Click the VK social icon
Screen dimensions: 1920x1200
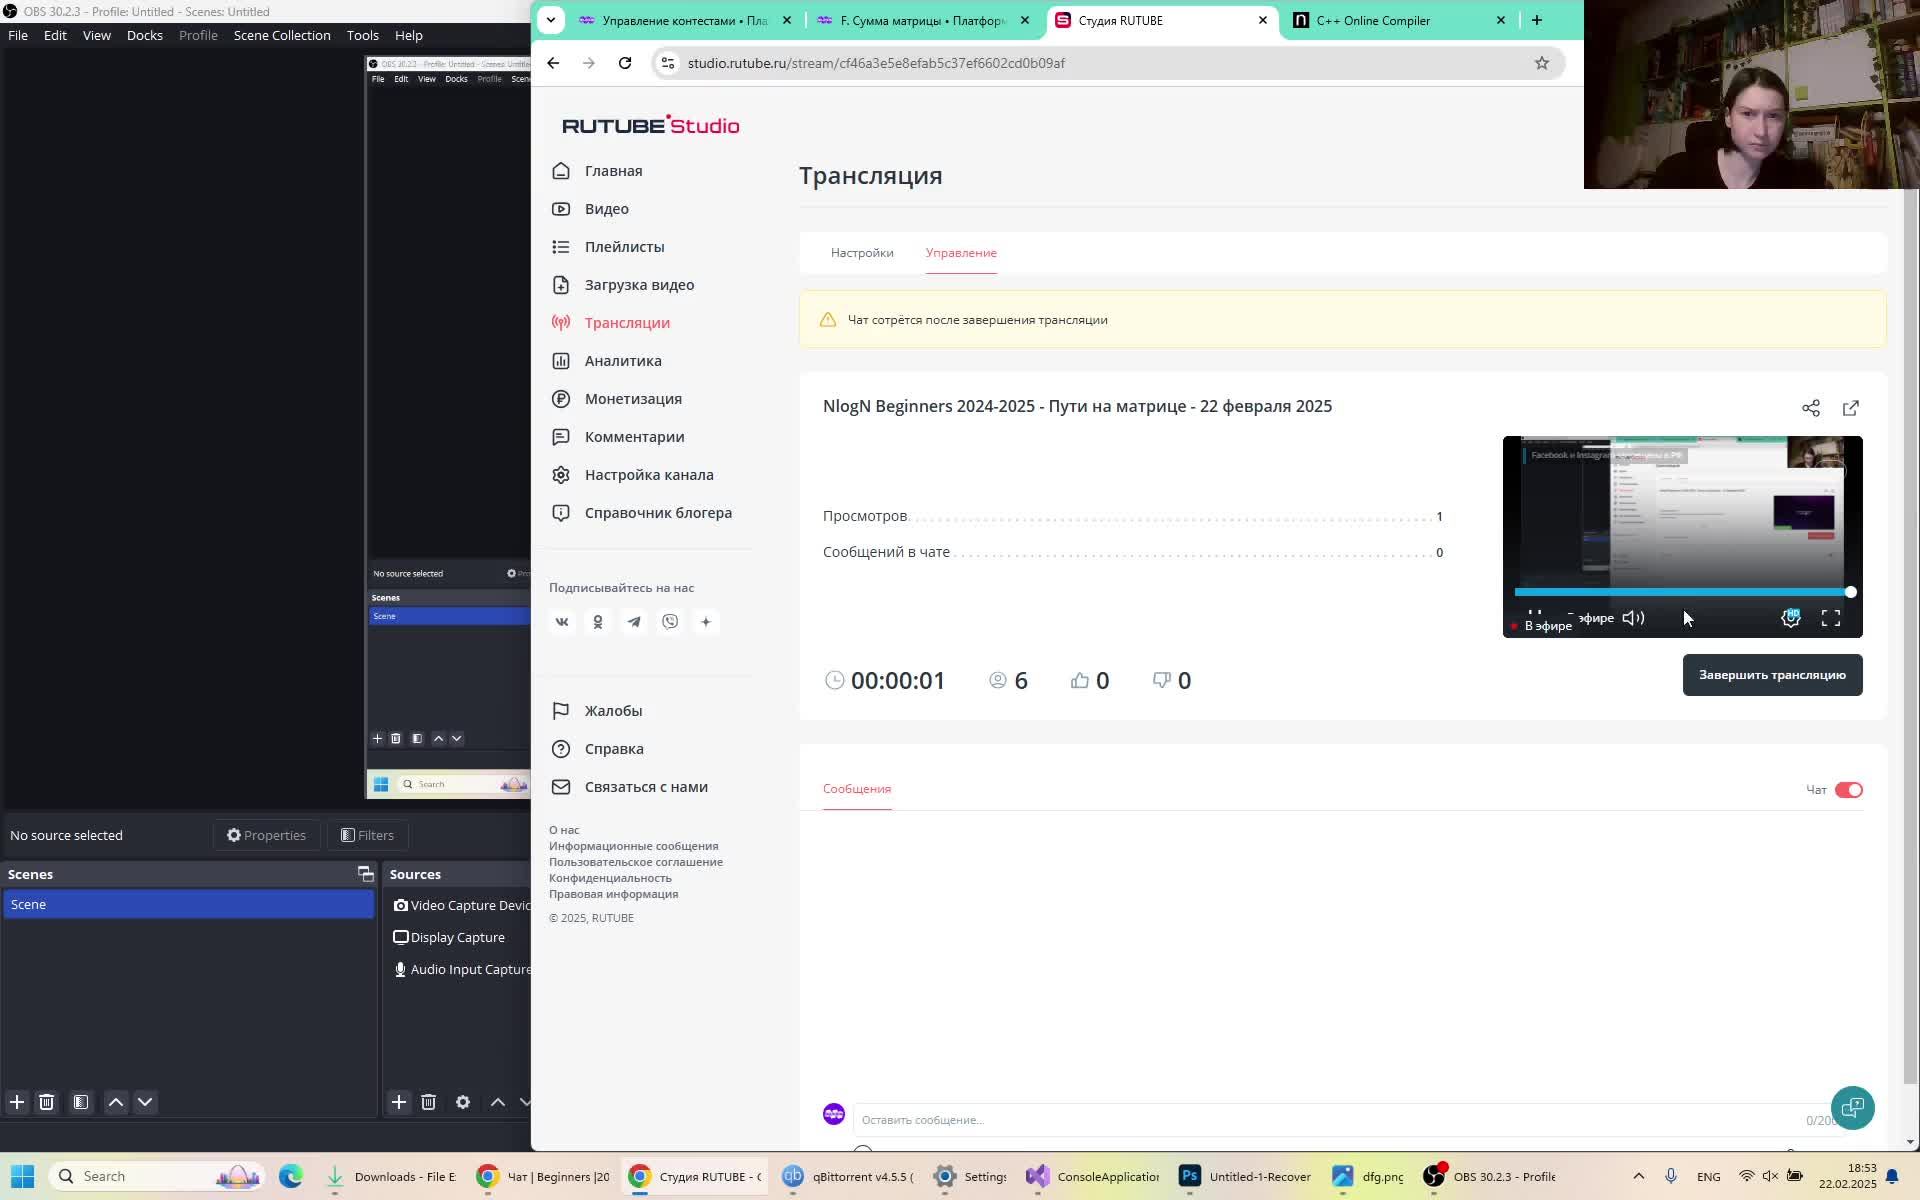click(x=562, y=622)
